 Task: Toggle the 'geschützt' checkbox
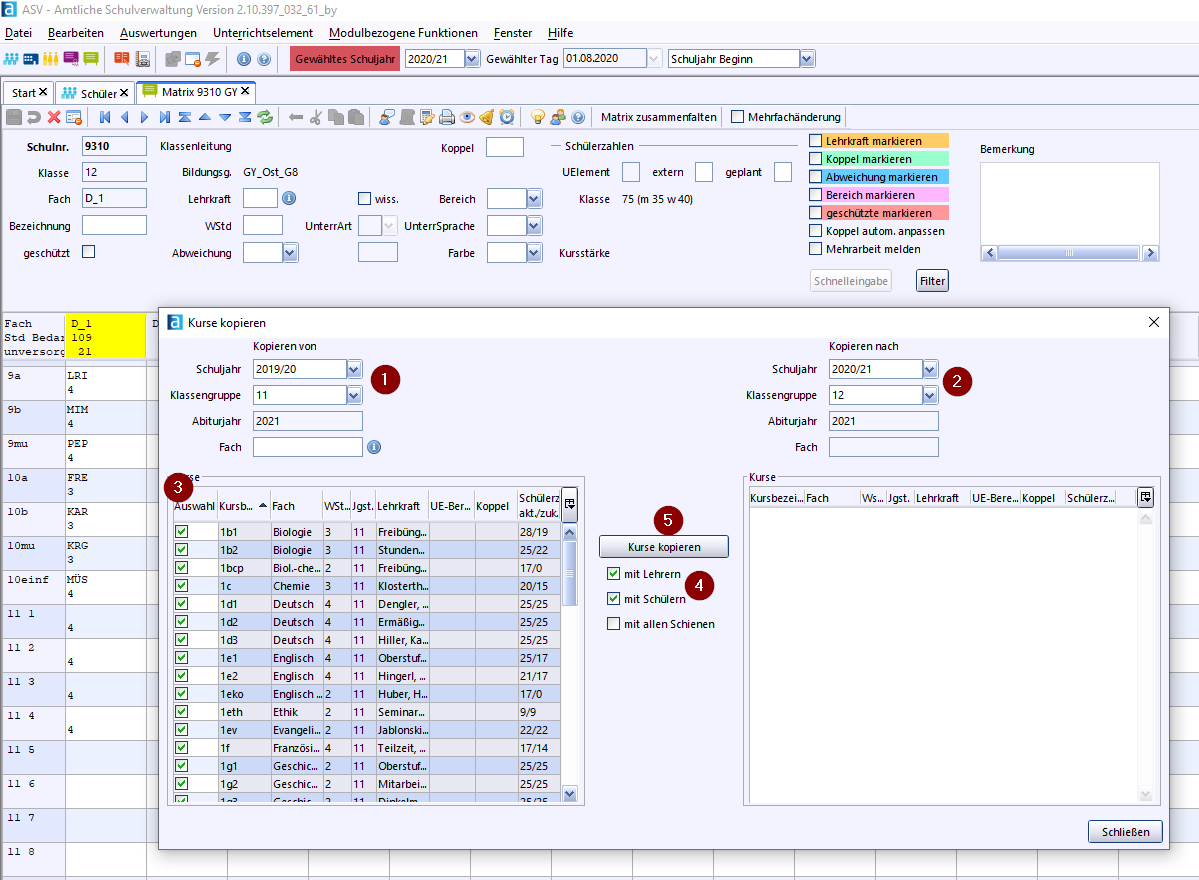[x=89, y=252]
